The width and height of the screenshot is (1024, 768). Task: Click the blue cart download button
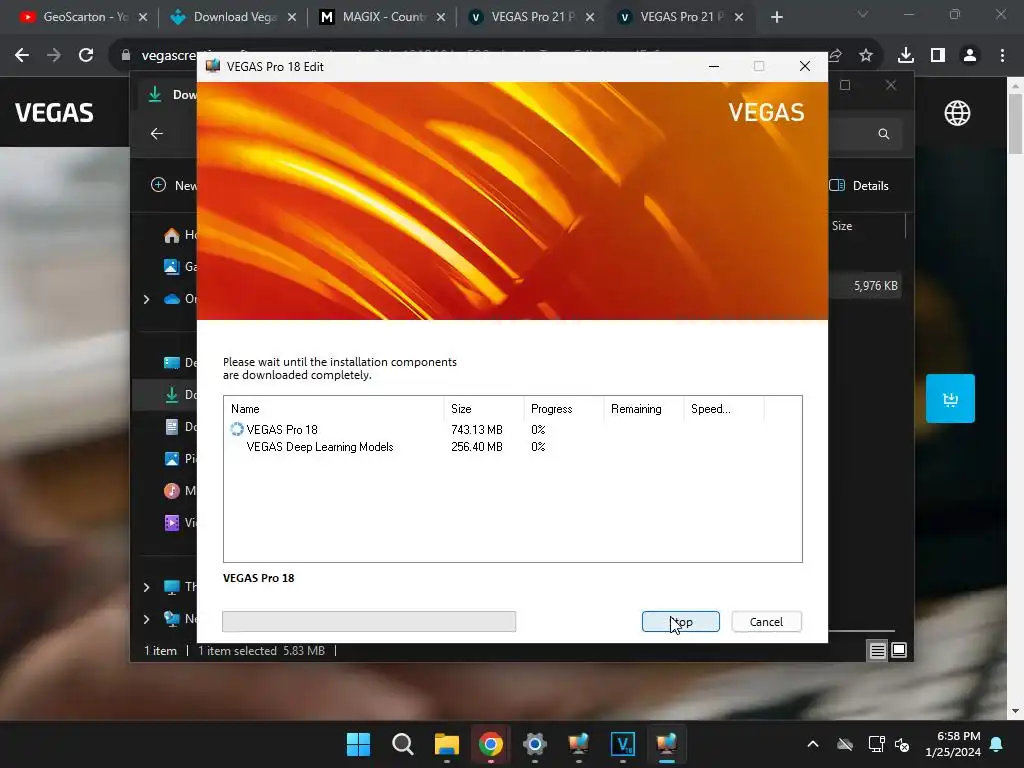(950, 398)
